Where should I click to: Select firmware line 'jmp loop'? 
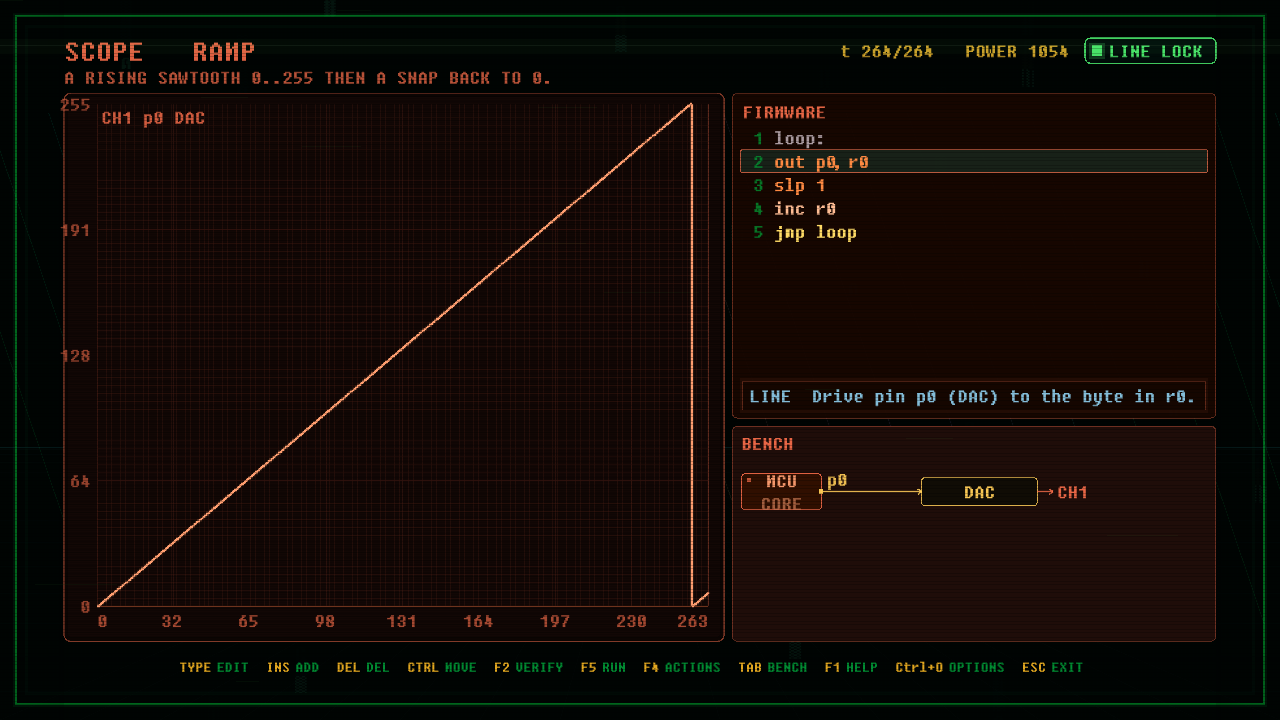tap(973, 232)
